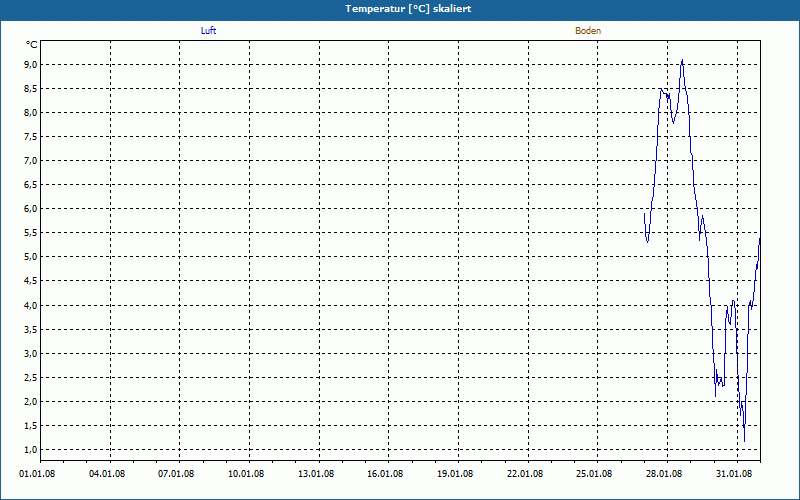Click the 9,0 y-axis value
Image resolution: width=800 pixels, height=500 pixels.
pyautogui.click(x=31, y=65)
